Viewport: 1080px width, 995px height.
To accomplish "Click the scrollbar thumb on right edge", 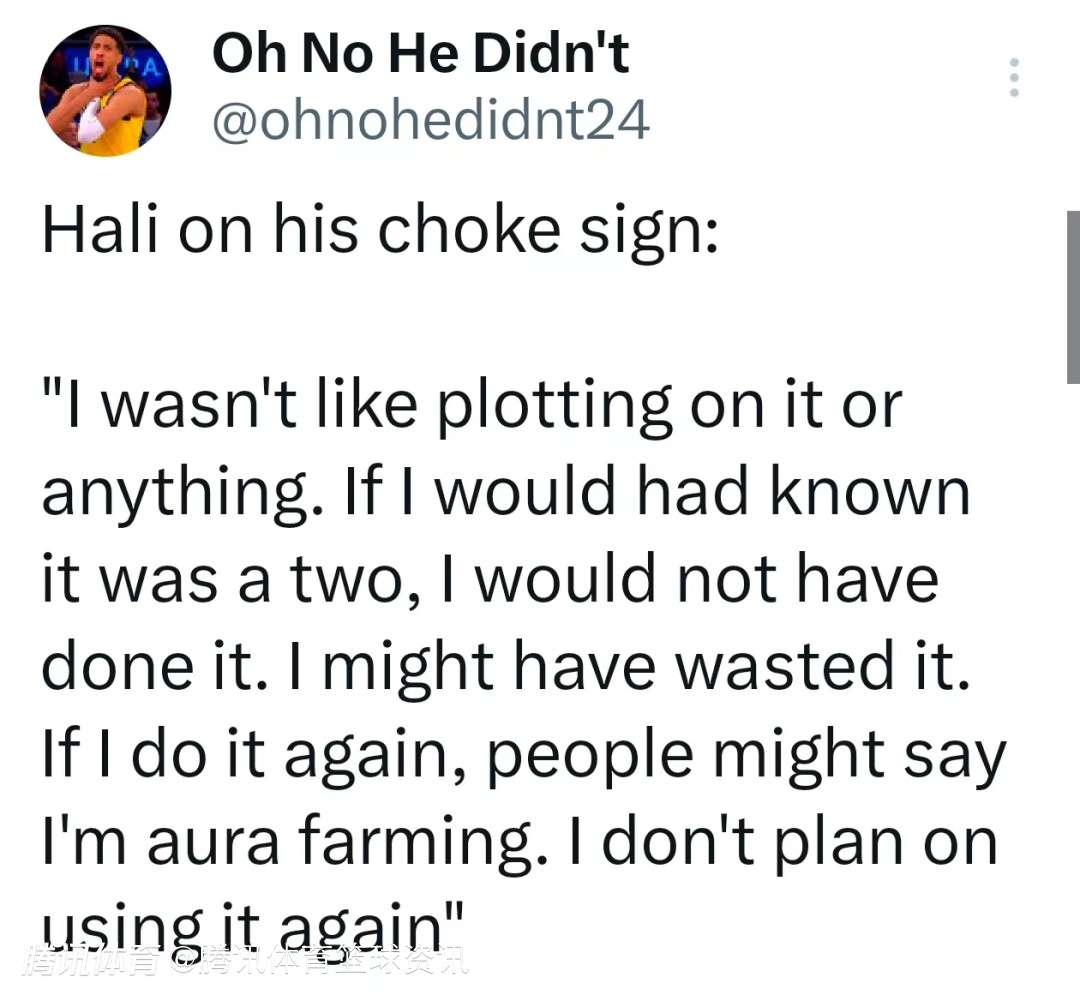I will point(1073,297).
